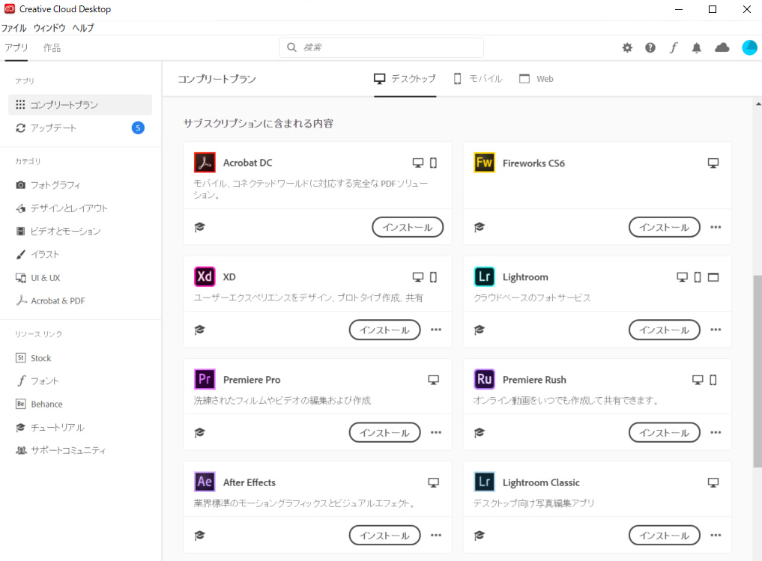Screen dimensions: 762x561
Task: Install Premiere Rush
Action: [x=664, y=433]
